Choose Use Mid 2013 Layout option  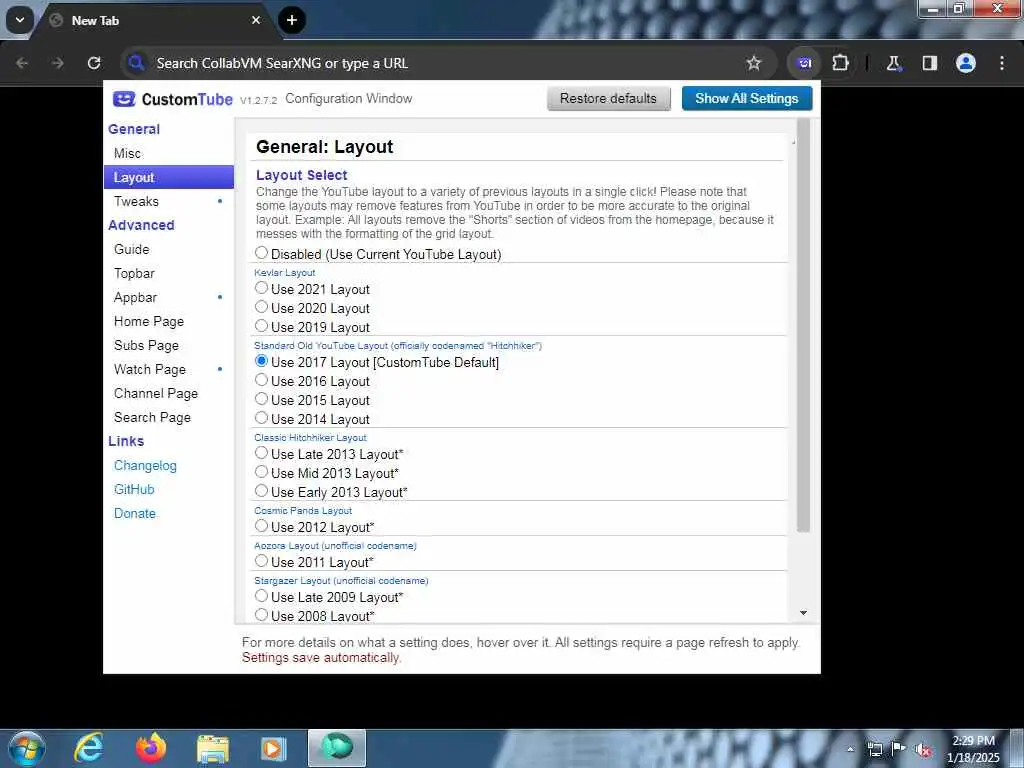261,472
